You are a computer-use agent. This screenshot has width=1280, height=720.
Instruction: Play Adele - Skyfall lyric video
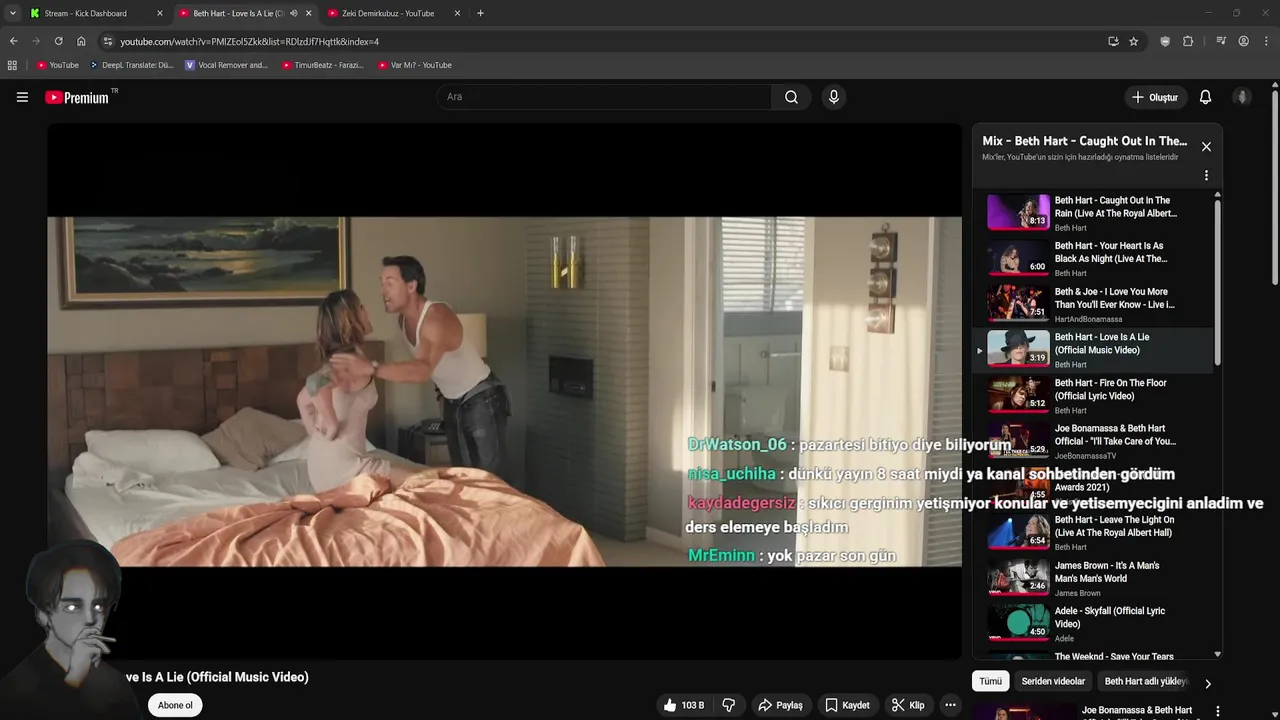1093,623
